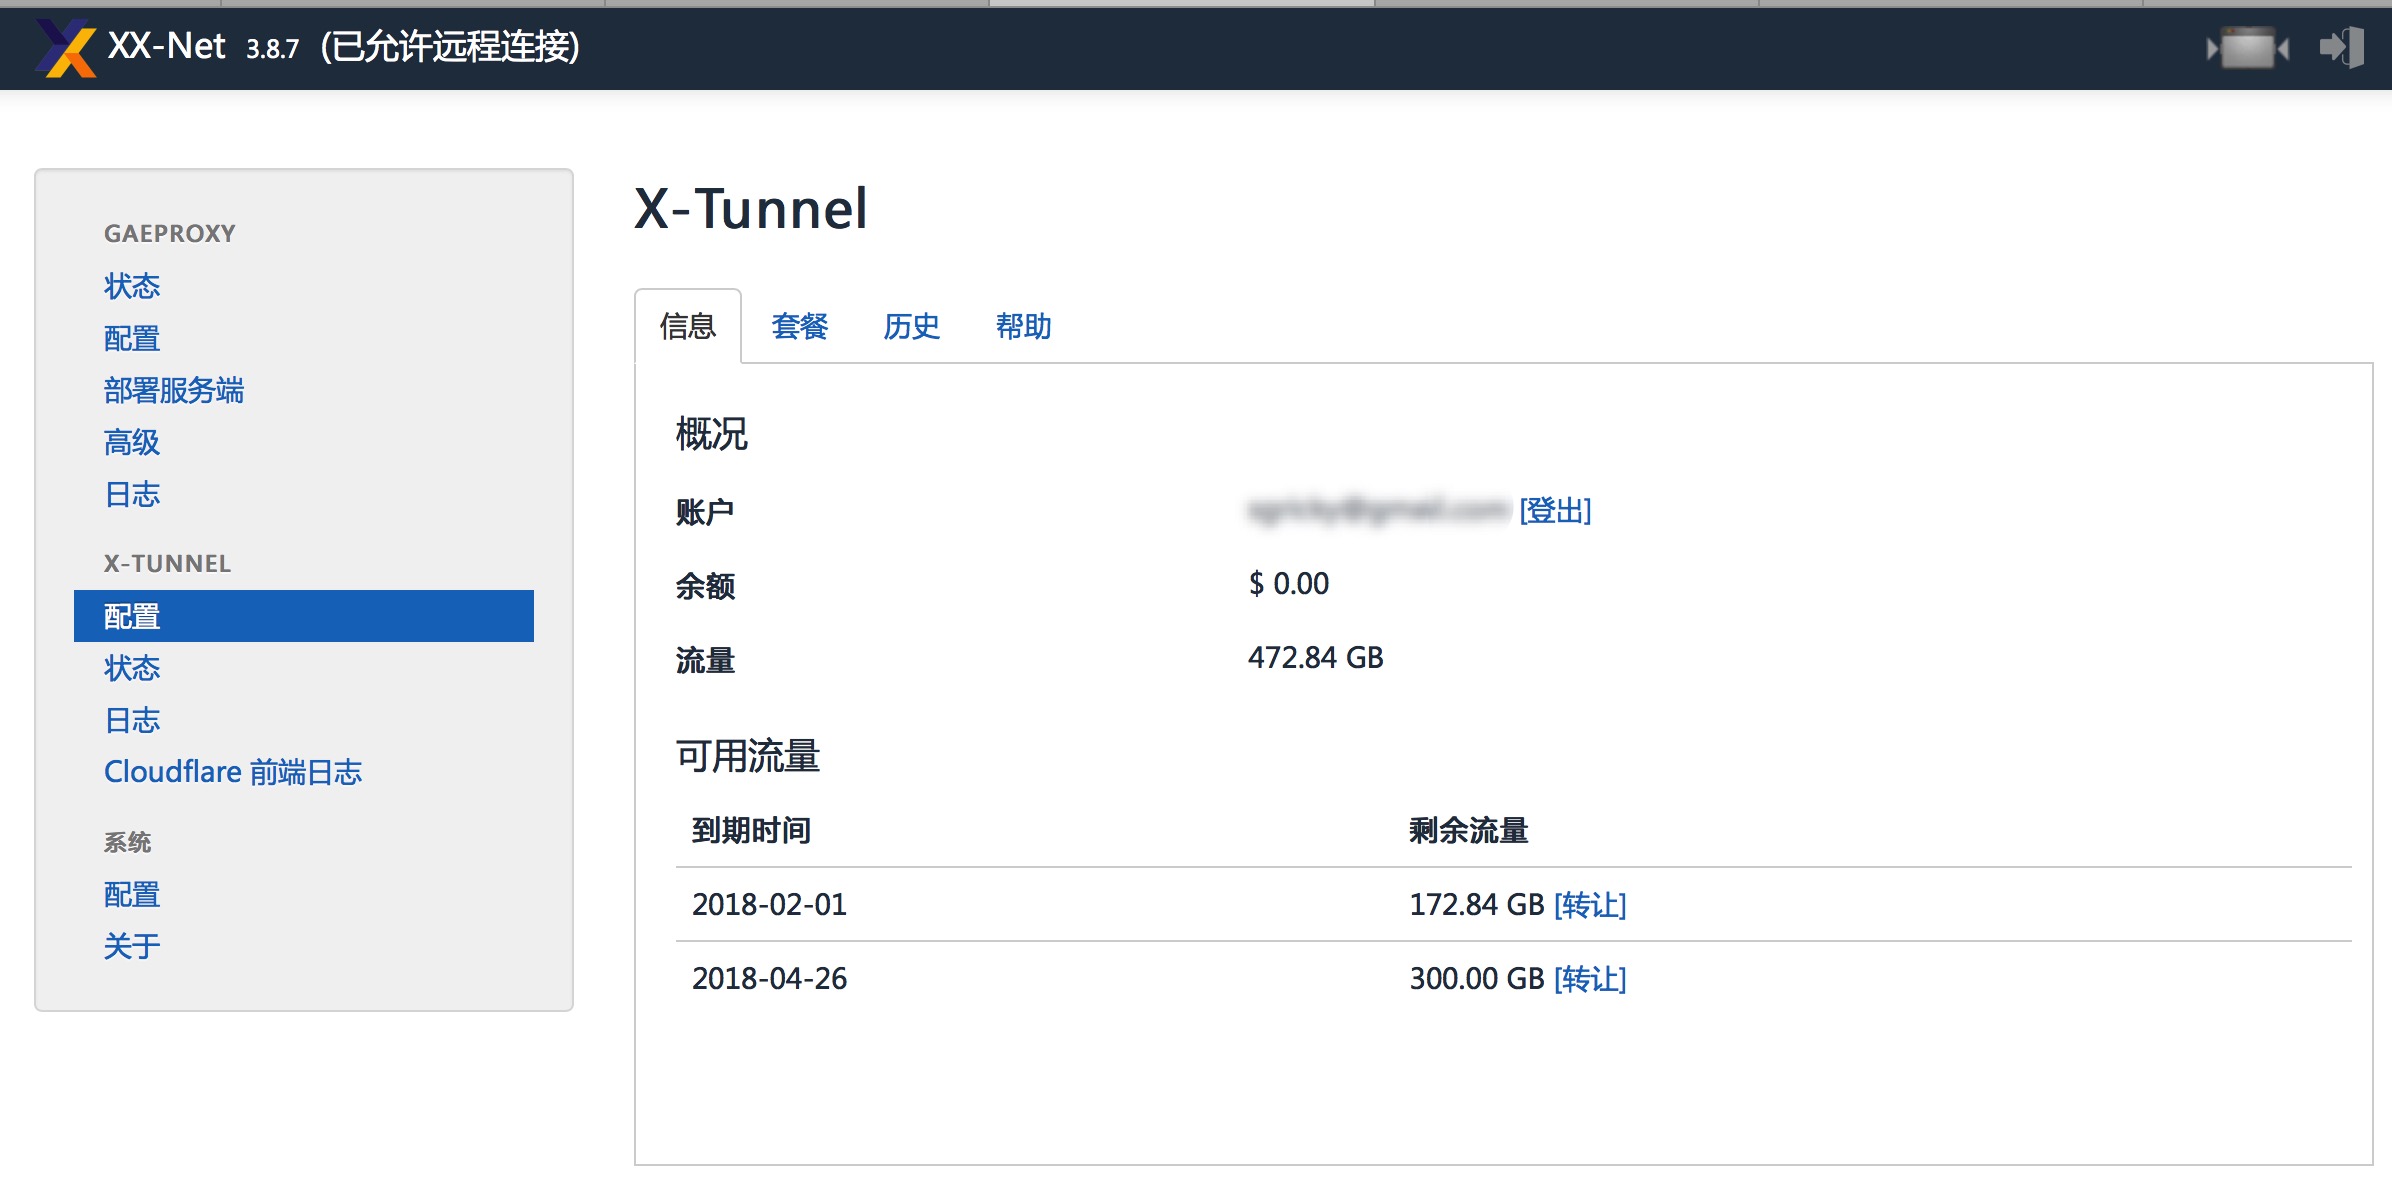This screenshot has height=1184, width=2392.
Task: Switch to the 套餐 tab
Action: (x=800, y=327)
